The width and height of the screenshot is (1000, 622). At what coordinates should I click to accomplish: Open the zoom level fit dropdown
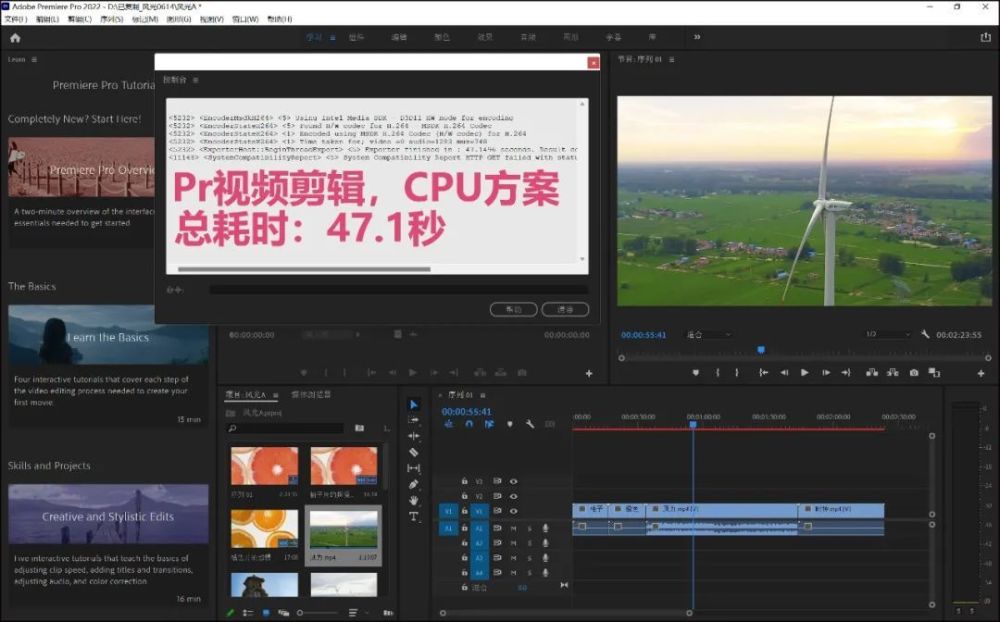tap(709, 335)
